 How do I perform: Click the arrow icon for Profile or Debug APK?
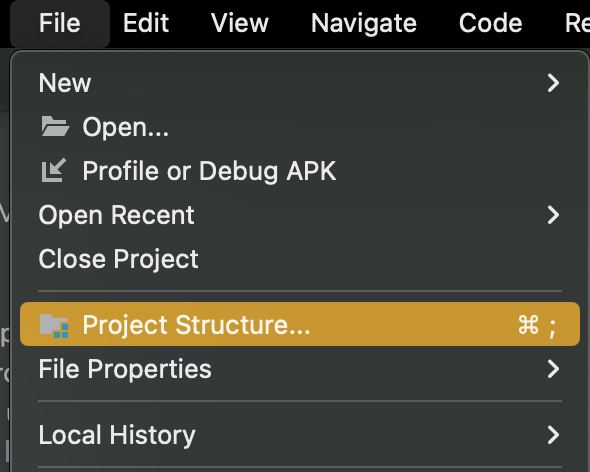(54, 171)
